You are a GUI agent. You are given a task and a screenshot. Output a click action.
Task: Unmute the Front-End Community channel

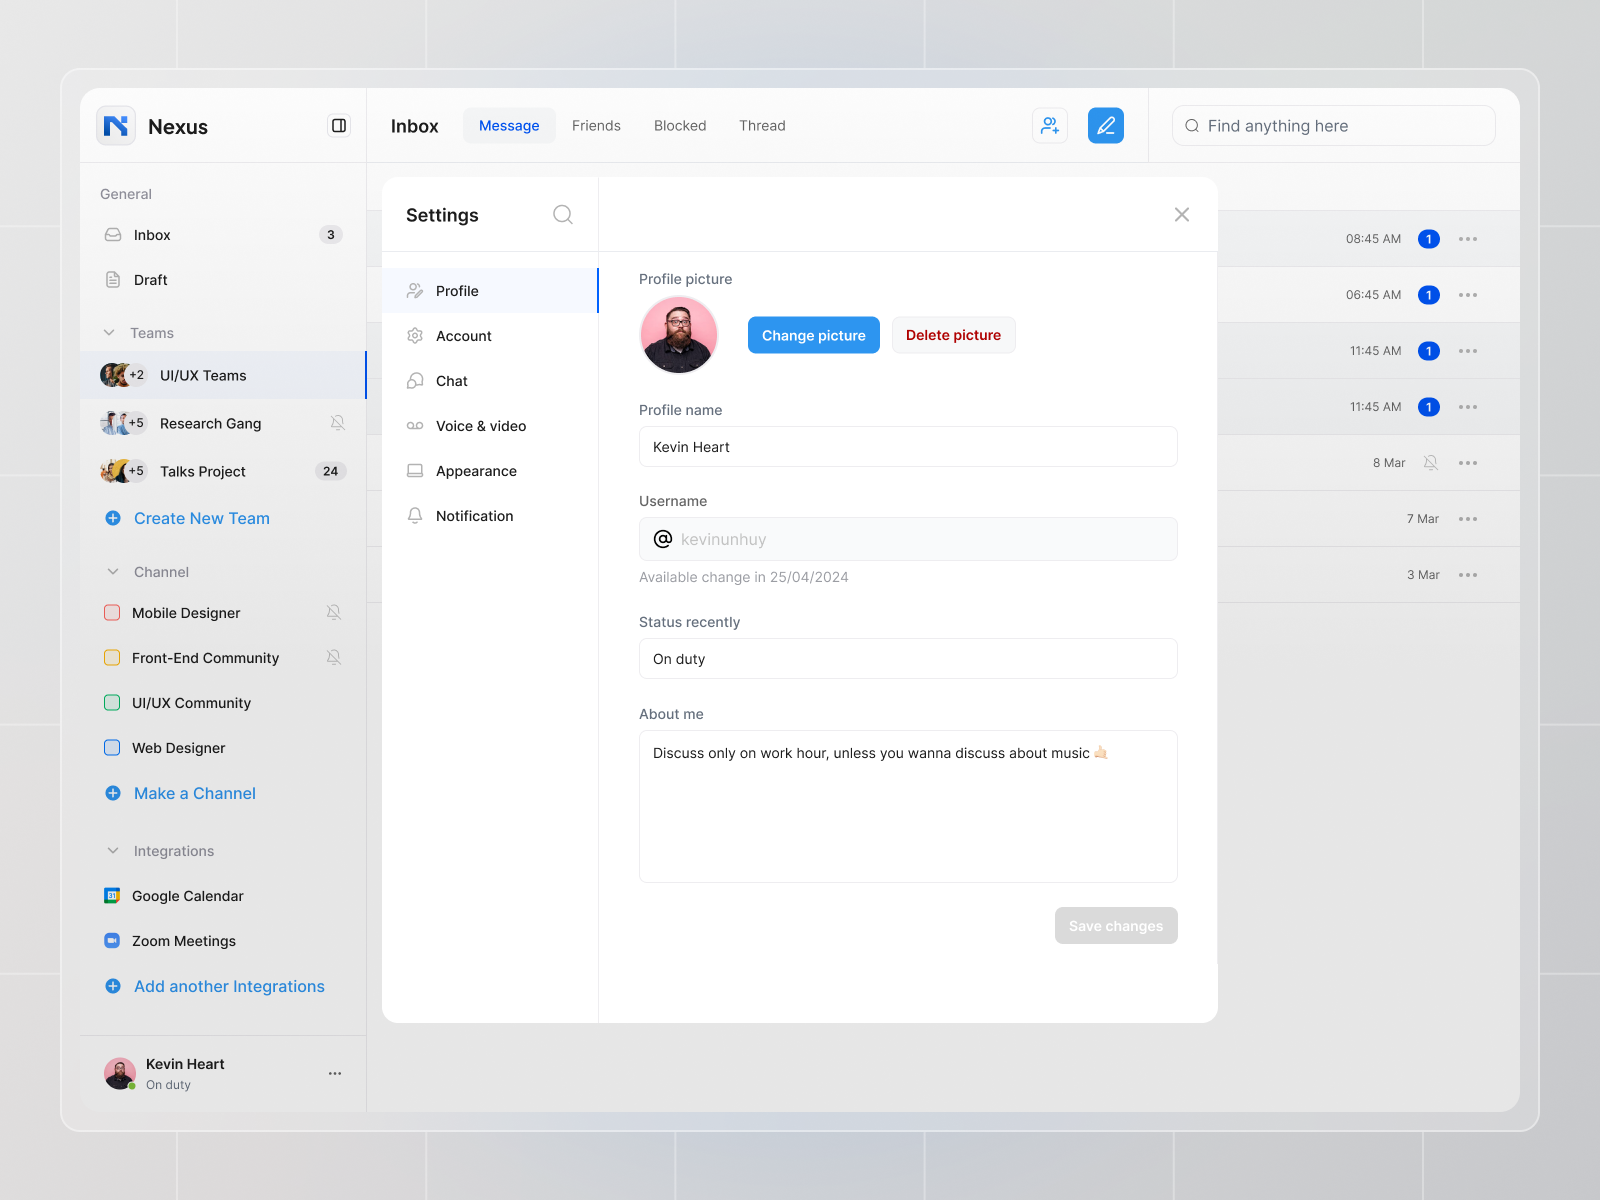pos(334,657)
